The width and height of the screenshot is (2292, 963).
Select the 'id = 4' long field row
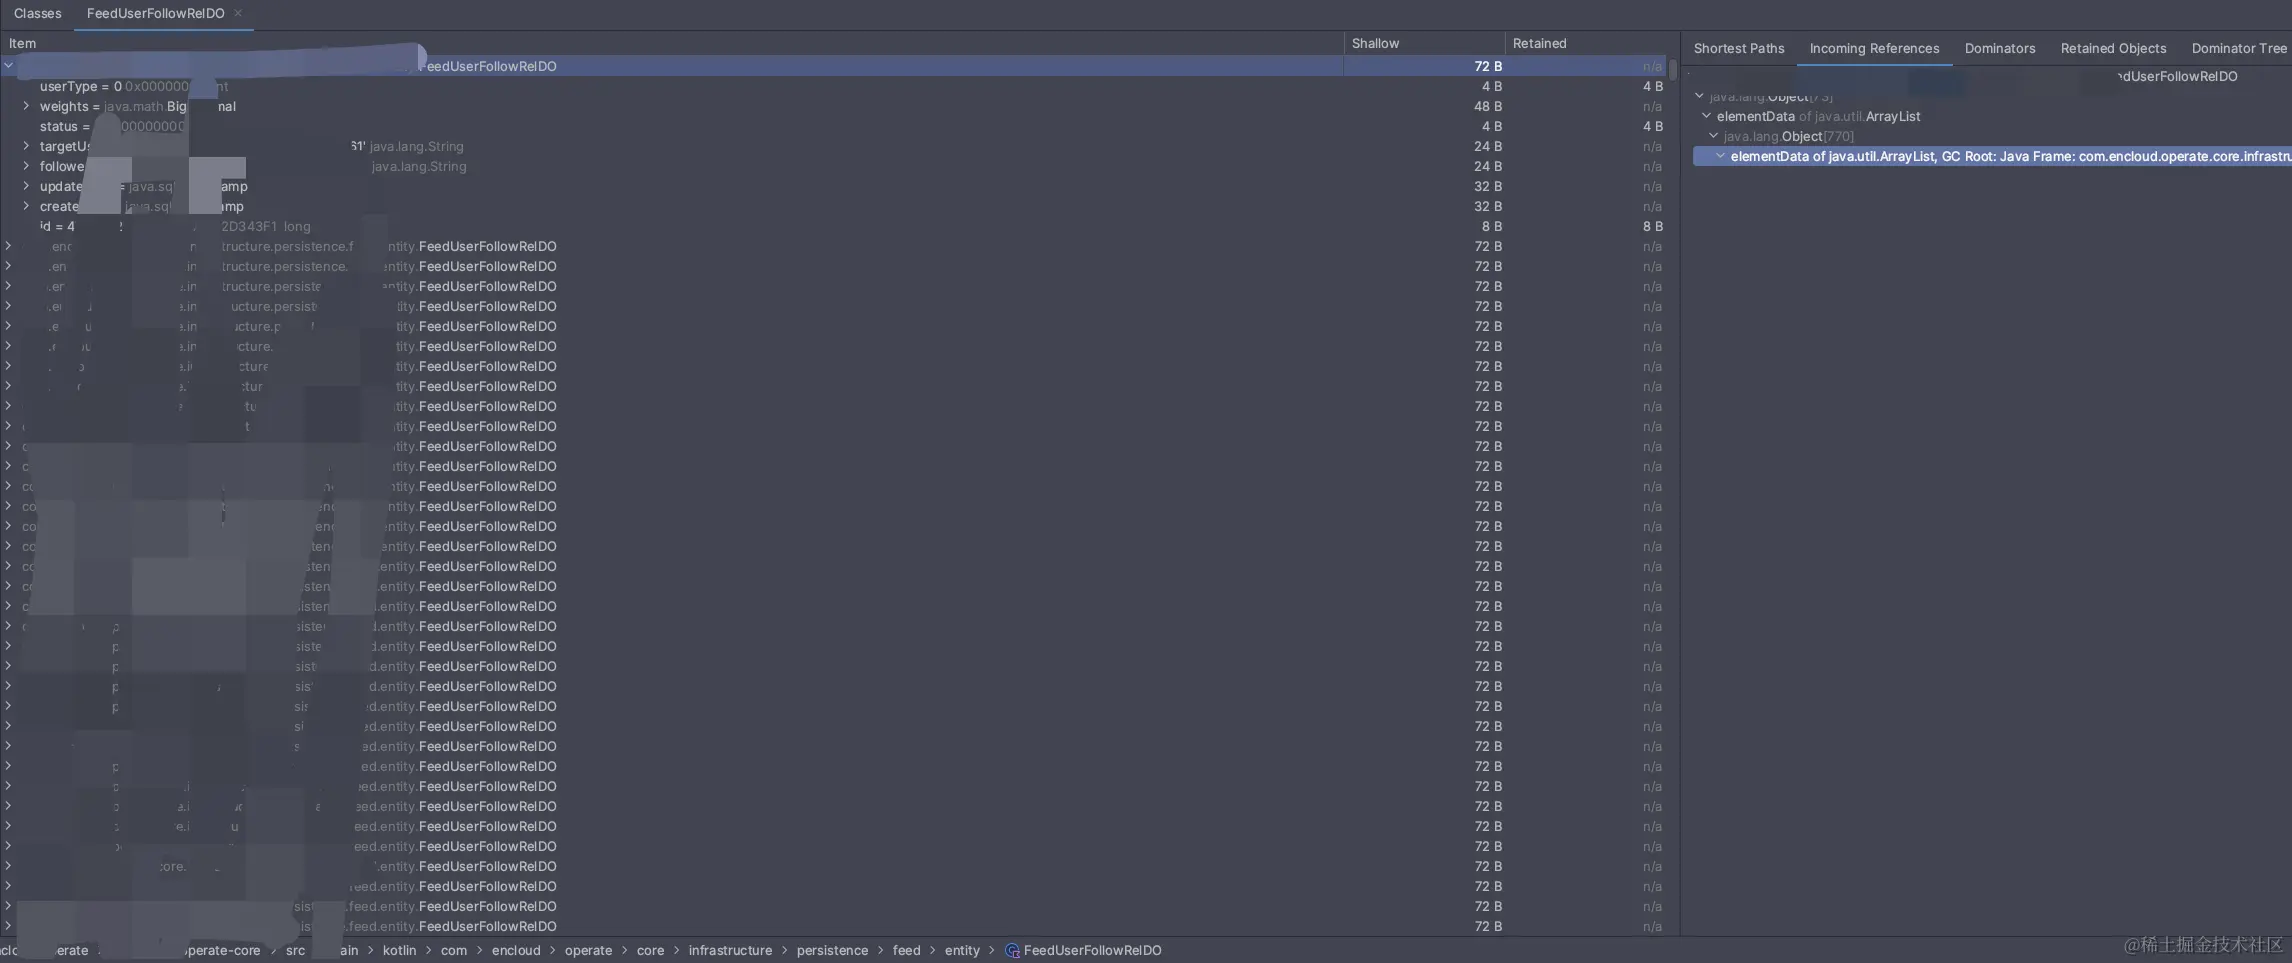pyautogui.click(x=834, y=226)
